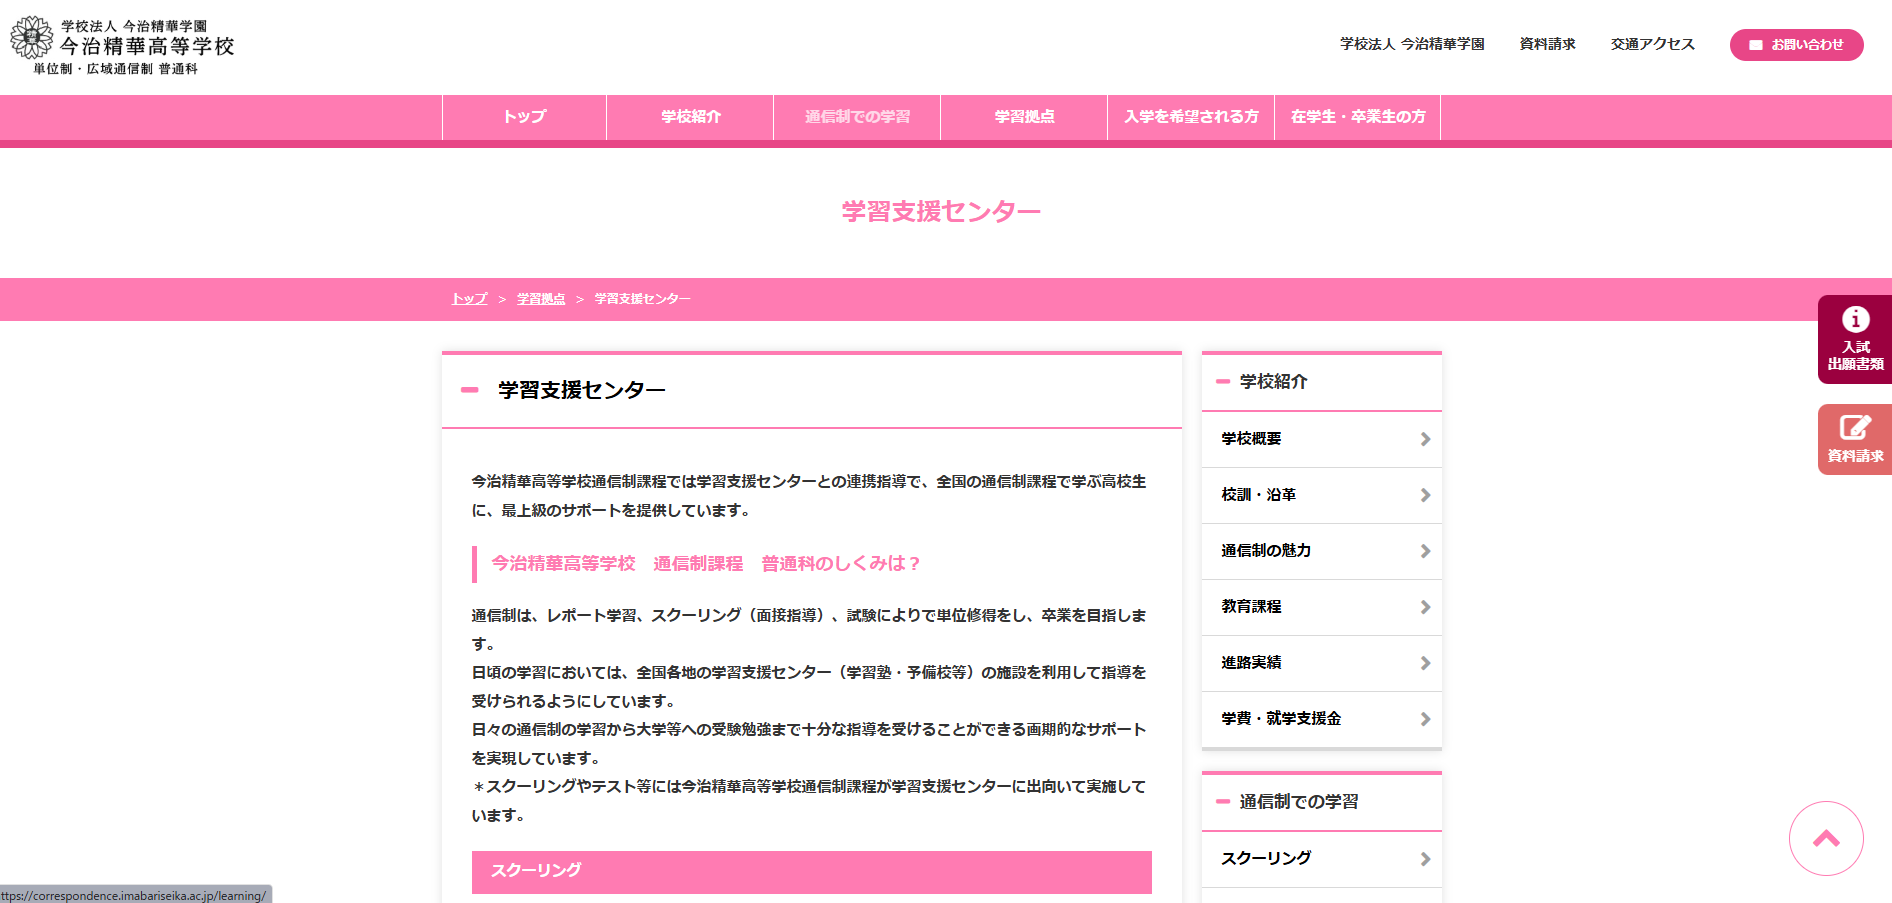The height and width of the screenshot is (903, 1892).
Task: Go to 入学を希望される方 menu
Action: click(1191, 117)
